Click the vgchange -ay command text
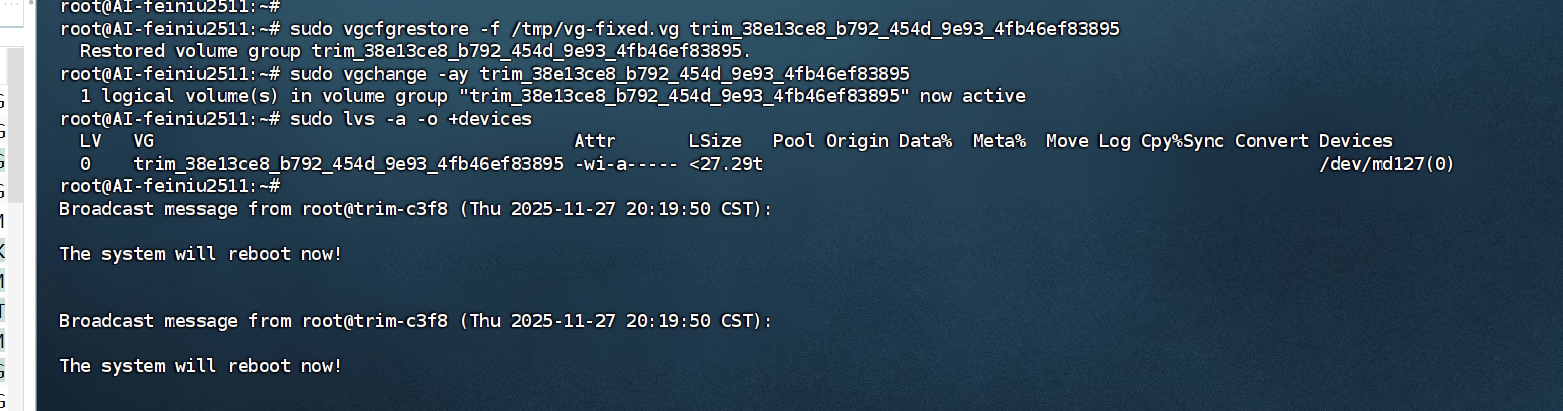The height and width of the screenshot is (411, 1563). [x=599, y=73]
